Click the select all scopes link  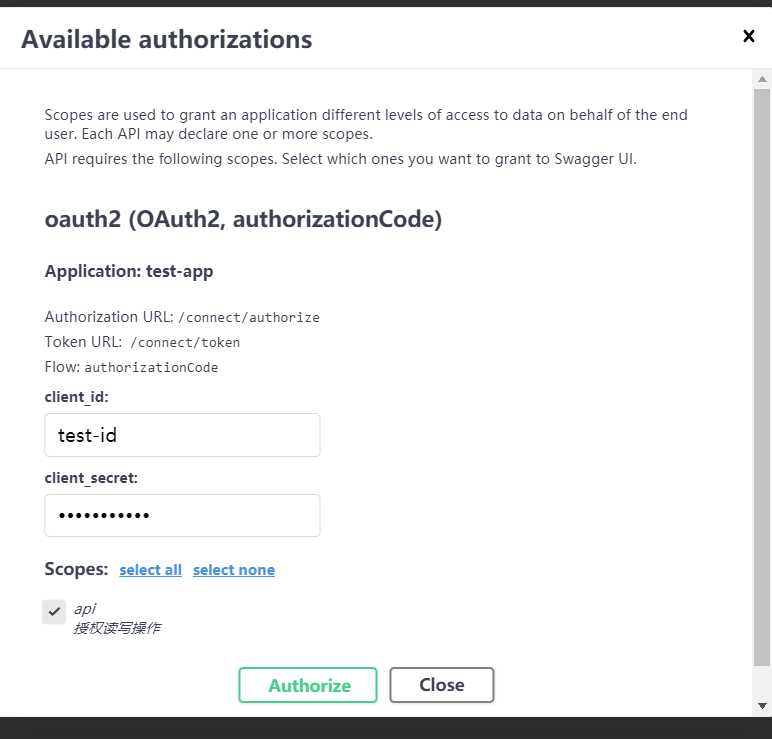[151, 570]
